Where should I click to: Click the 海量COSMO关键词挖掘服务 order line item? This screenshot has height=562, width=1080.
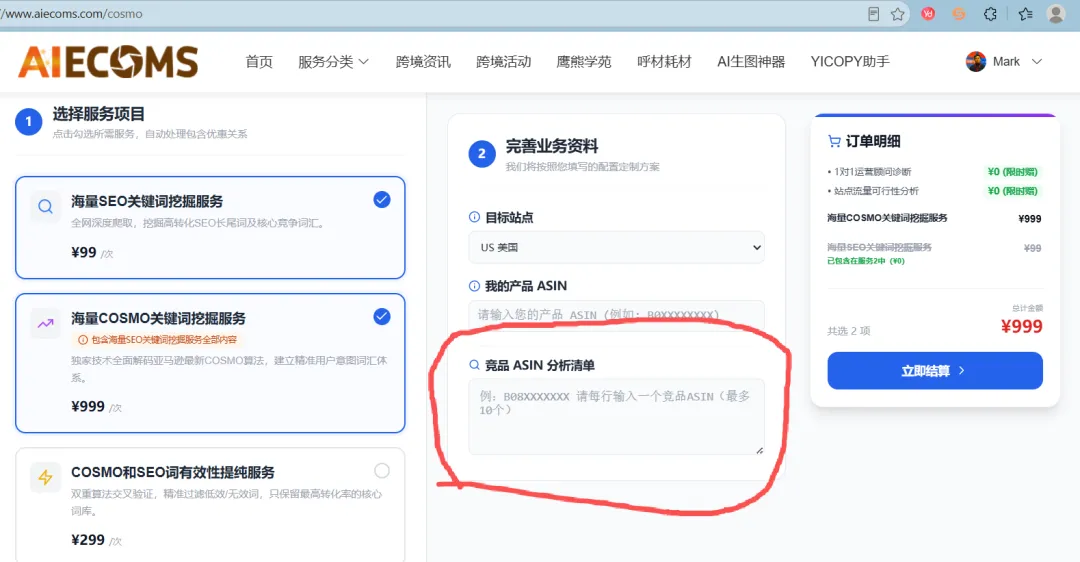coord(887,218)
